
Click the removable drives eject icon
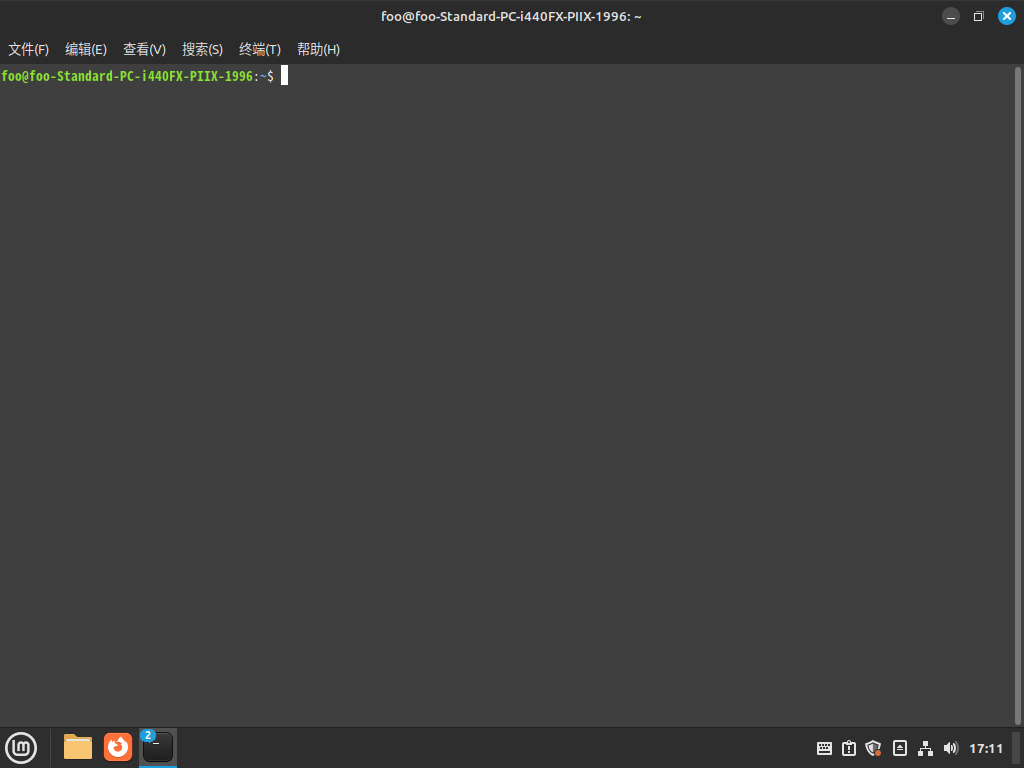tap(900, 748)
